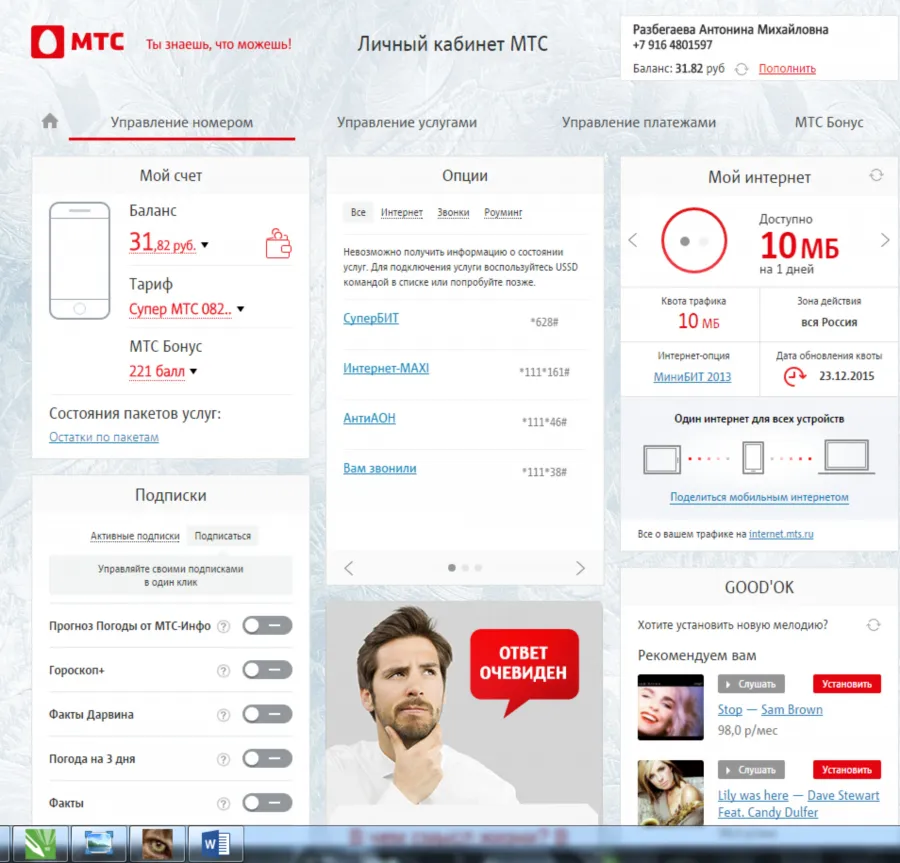The width and height of the screenshot is (900, 863).
Task: Filter options by Звонки
Action: tap(453, 213)
